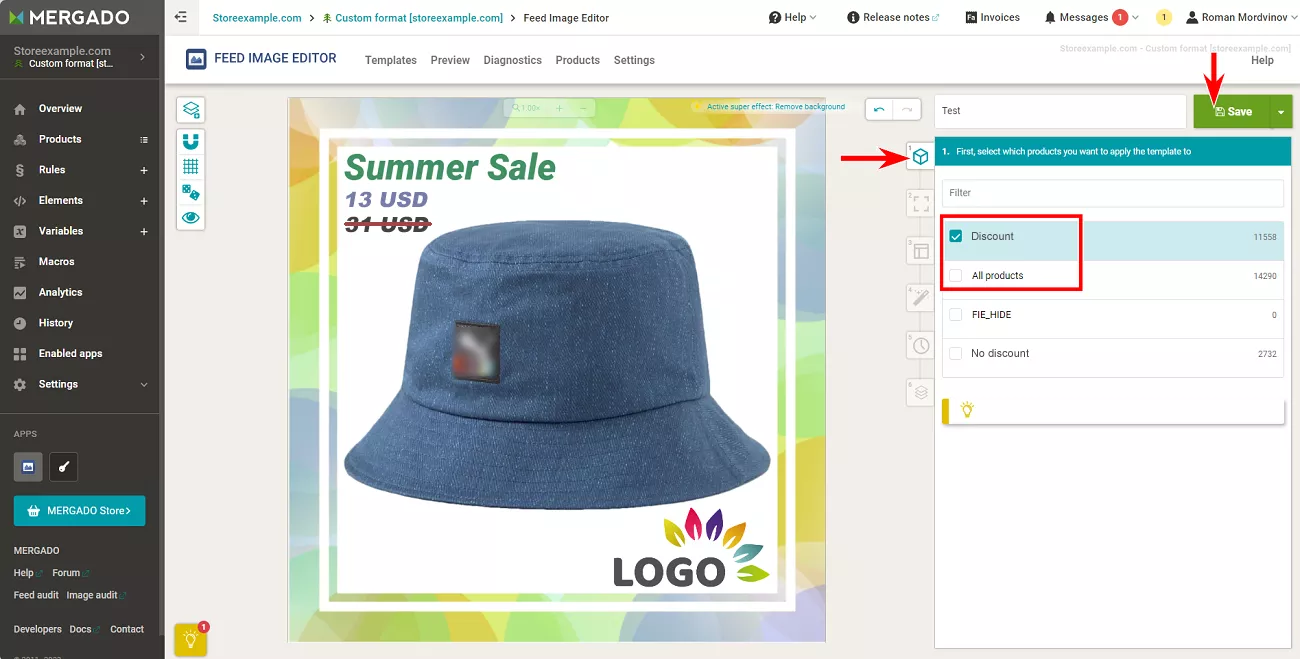Check the No discount checkbox
The width and height of the screenshot is (1300, 659).
[x=956, y=353]
